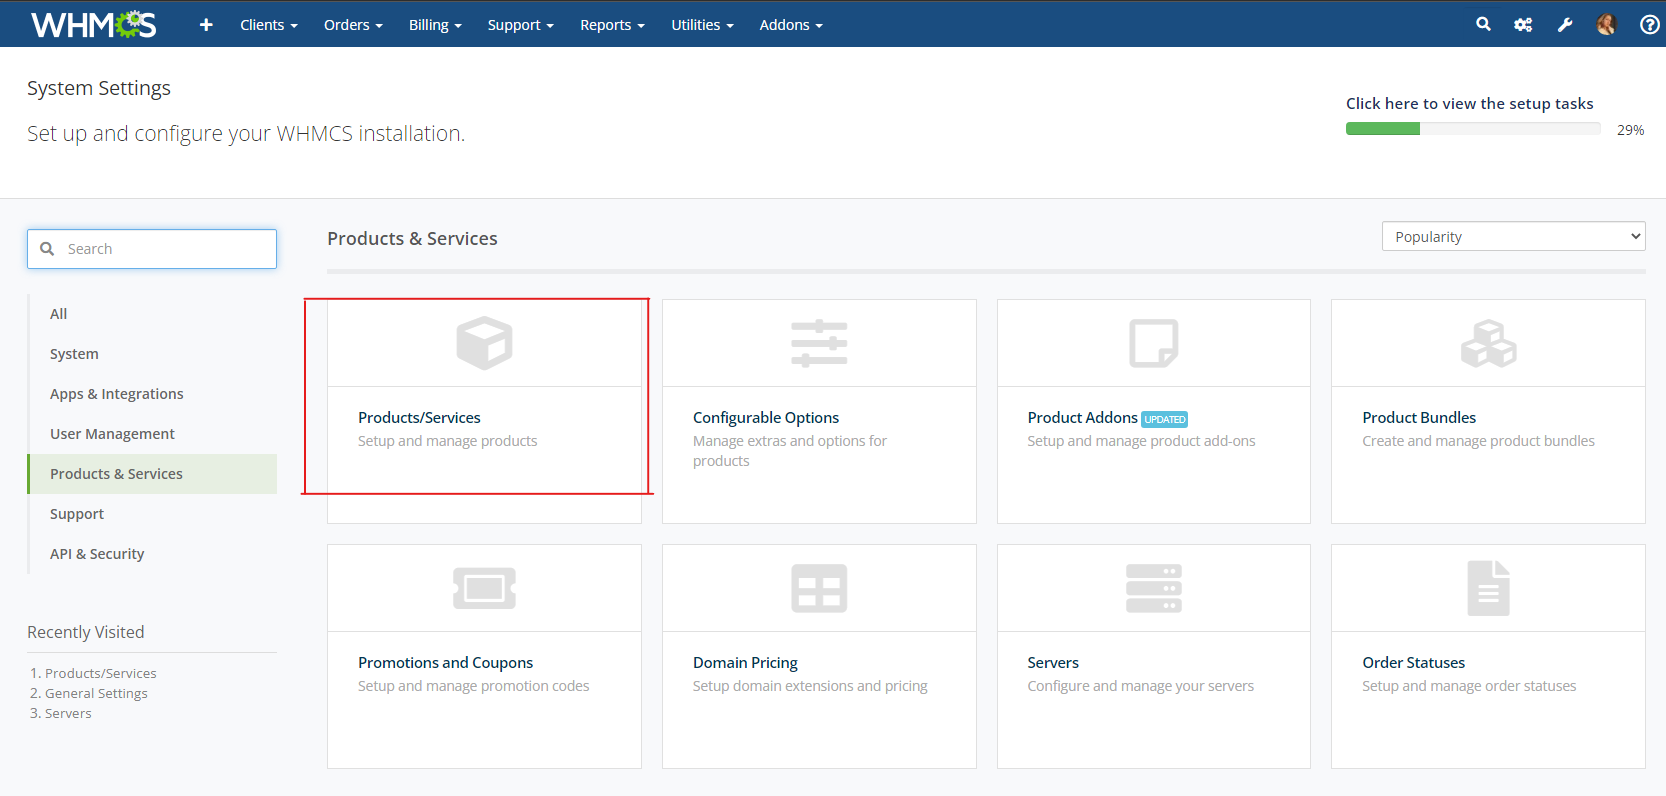This screenshot has height=796, width=1666.
Task: Click the Order Statuses document icon
Action: coord(1488,588)
